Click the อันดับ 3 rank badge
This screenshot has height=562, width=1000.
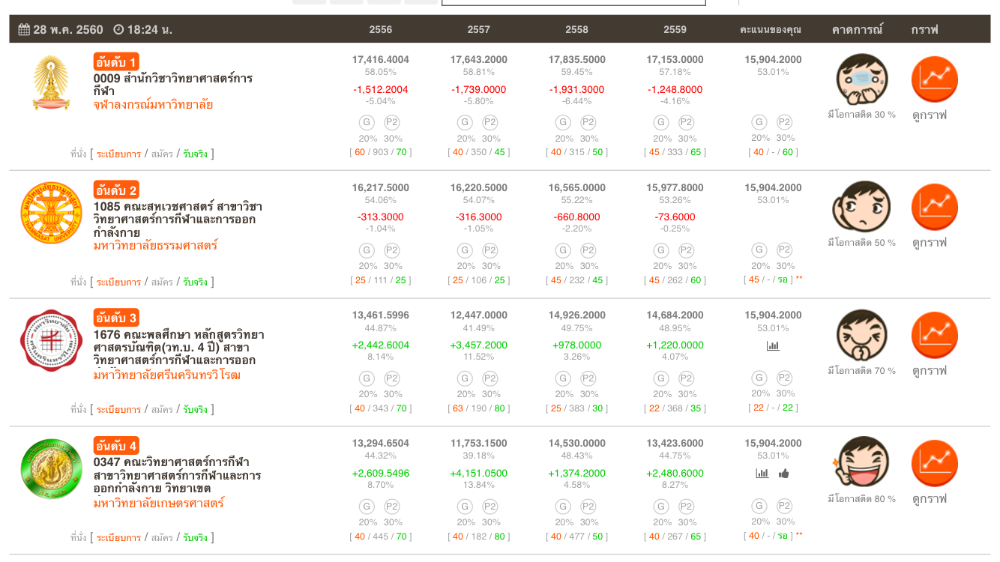tap(117, 318)
